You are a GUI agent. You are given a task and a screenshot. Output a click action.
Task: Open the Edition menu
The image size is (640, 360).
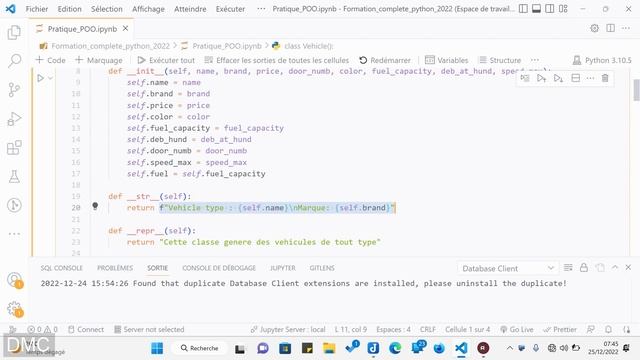tap(69, 9)
